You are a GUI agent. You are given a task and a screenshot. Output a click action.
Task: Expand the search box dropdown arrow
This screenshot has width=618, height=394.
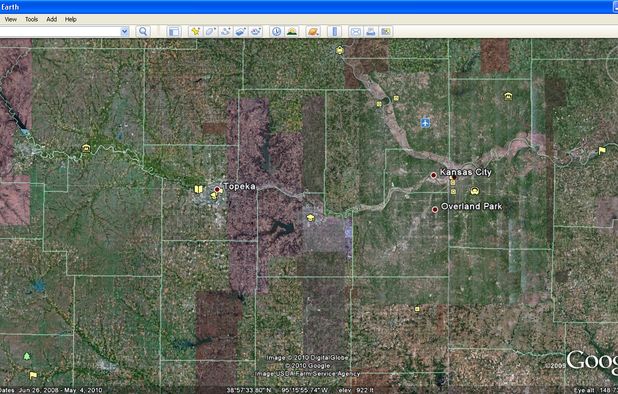coord(125,32)
